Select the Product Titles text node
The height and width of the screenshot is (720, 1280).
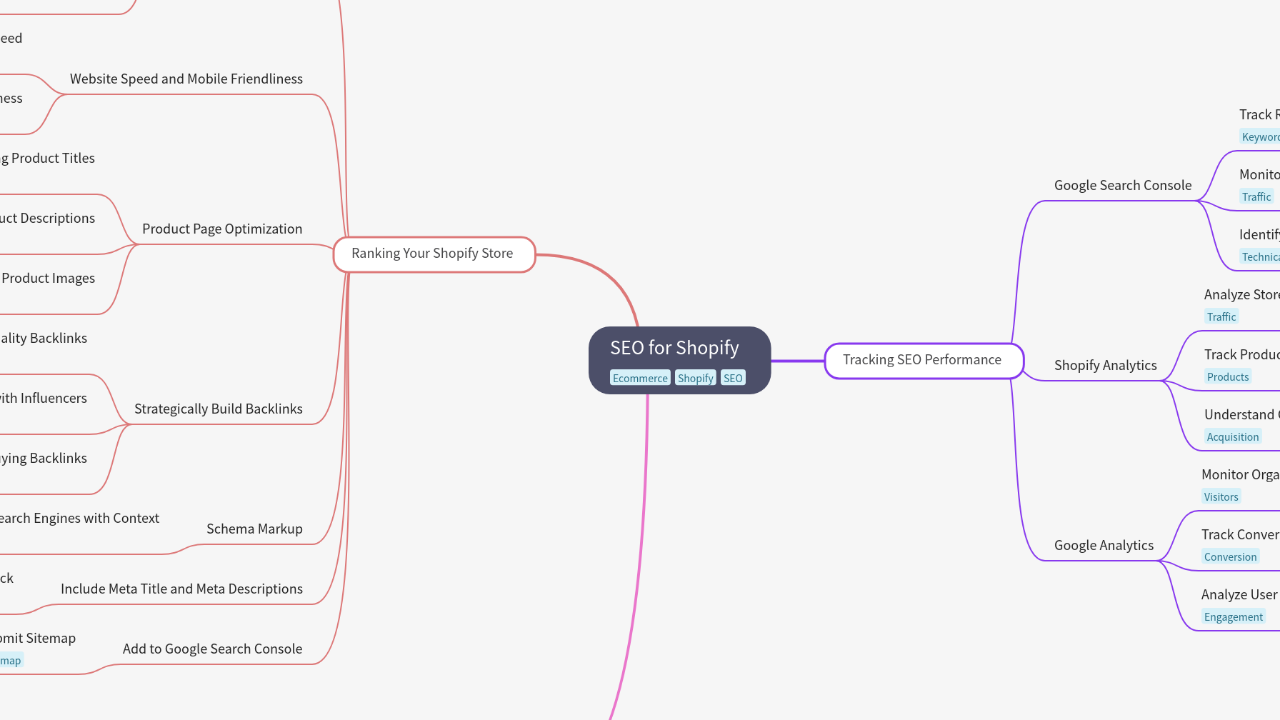(48, 158)
